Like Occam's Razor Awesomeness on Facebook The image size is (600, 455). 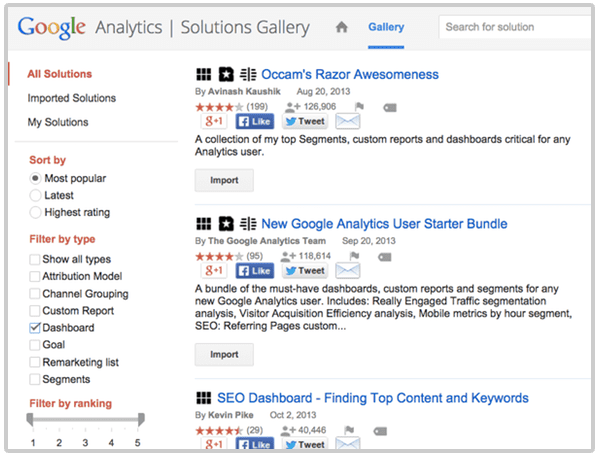click(254, 121)
